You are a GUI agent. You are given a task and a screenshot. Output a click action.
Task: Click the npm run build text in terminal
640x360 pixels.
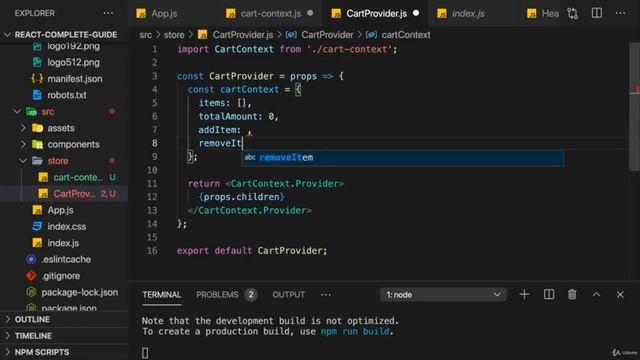355,331
